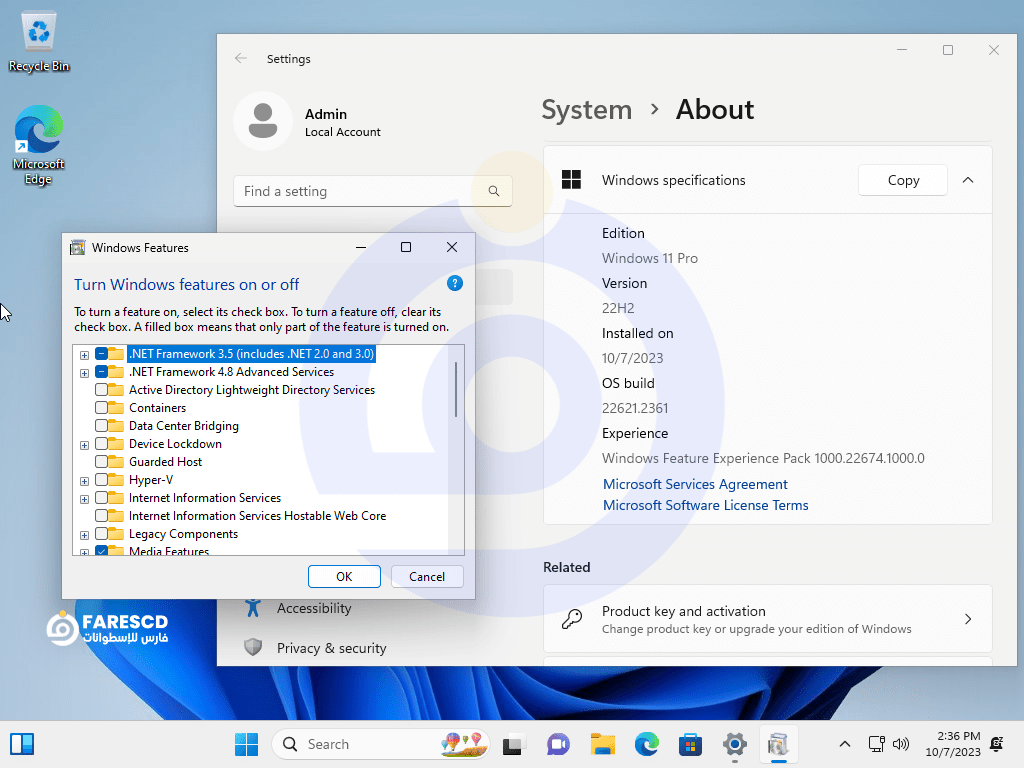The image size is (1024, 768).
Task: Click the Find a setting search field
Action: [373, 191]
